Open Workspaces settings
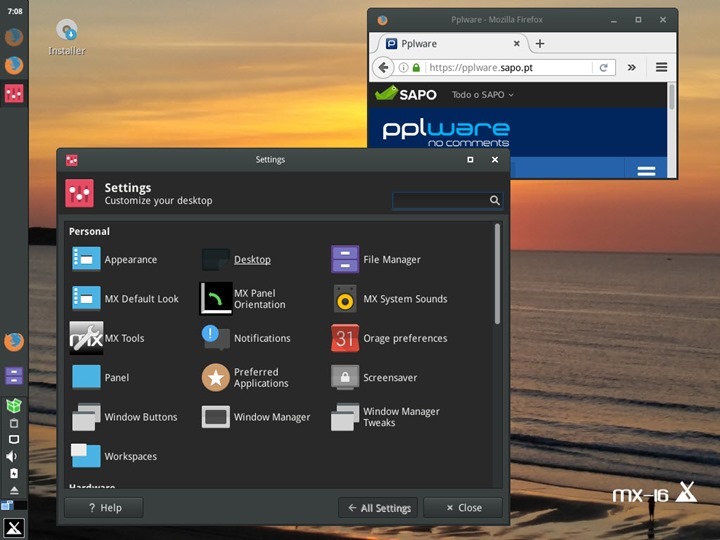Viewport: 720px width, 540px height. click(x=86, y=456)
